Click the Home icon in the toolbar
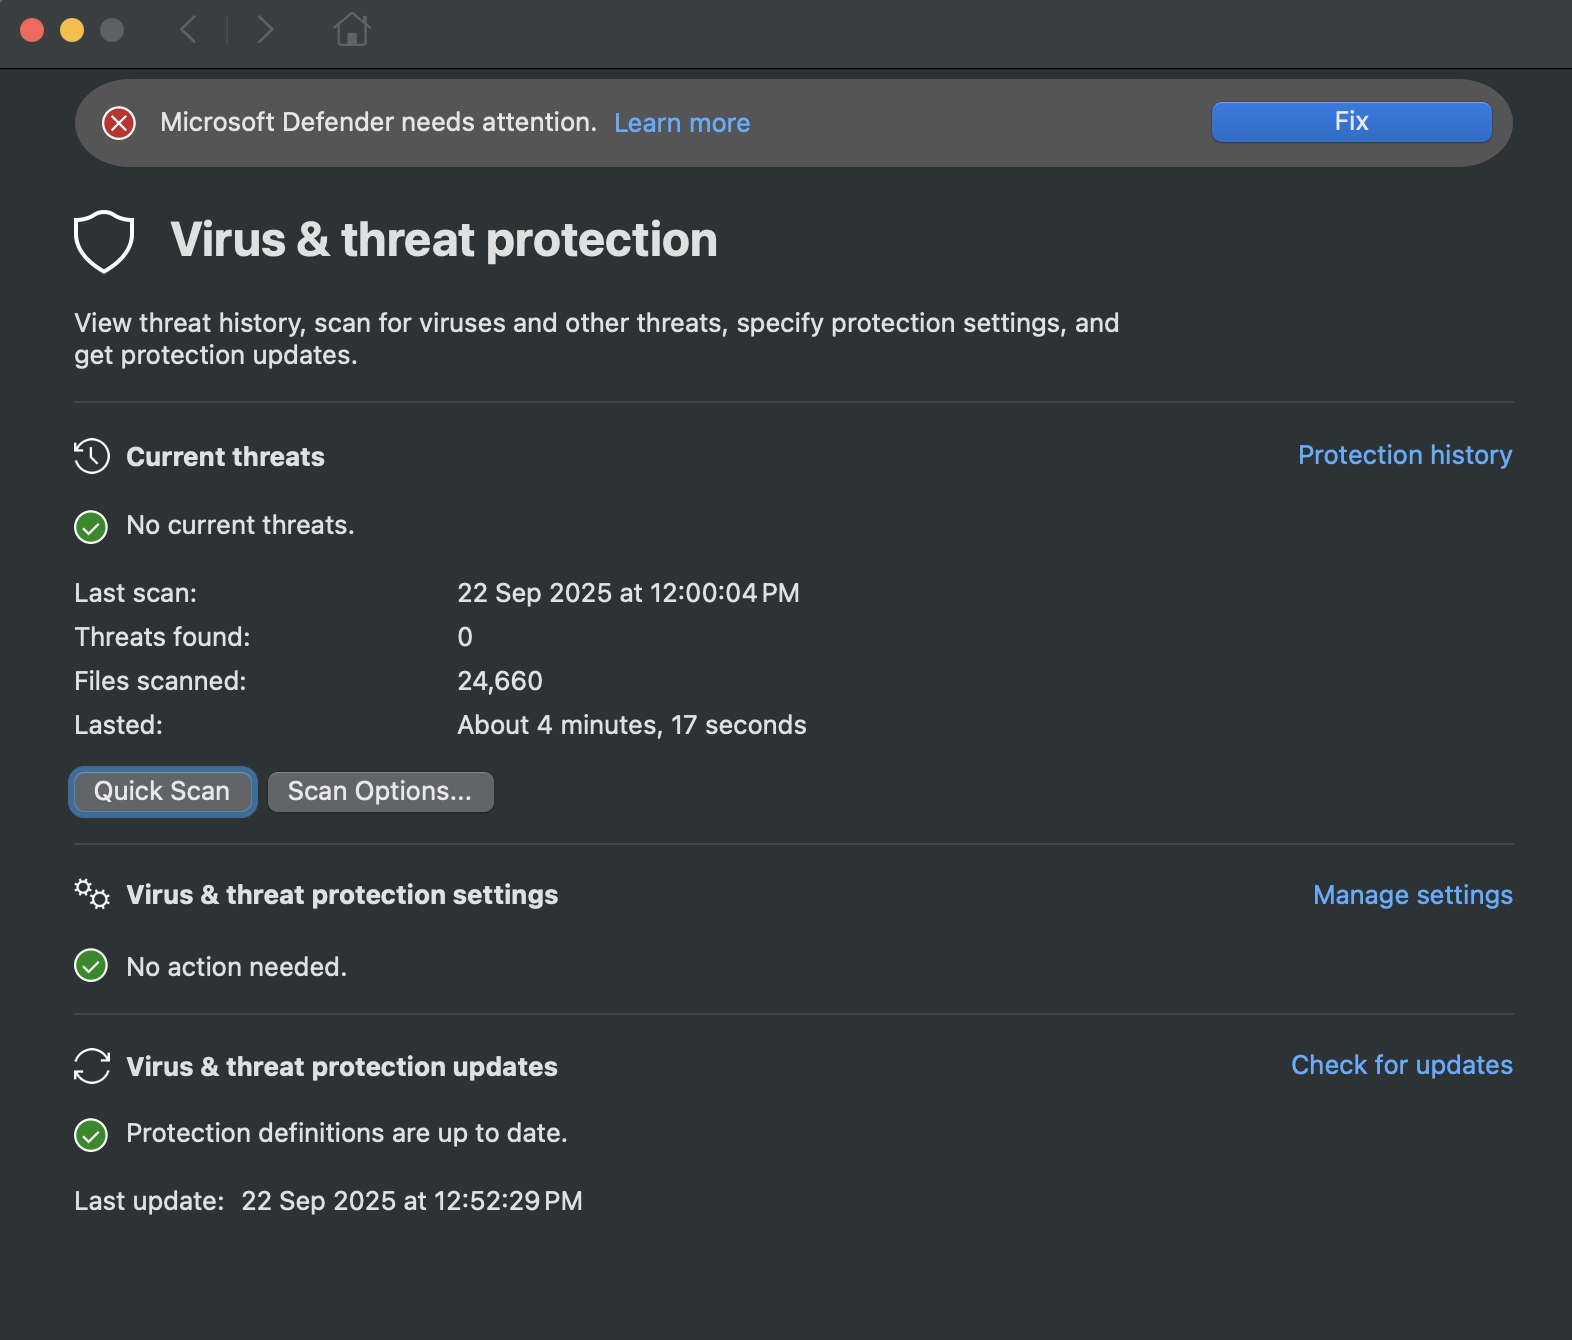This screenshot has width=1572, height=1340. pos(352,30)
